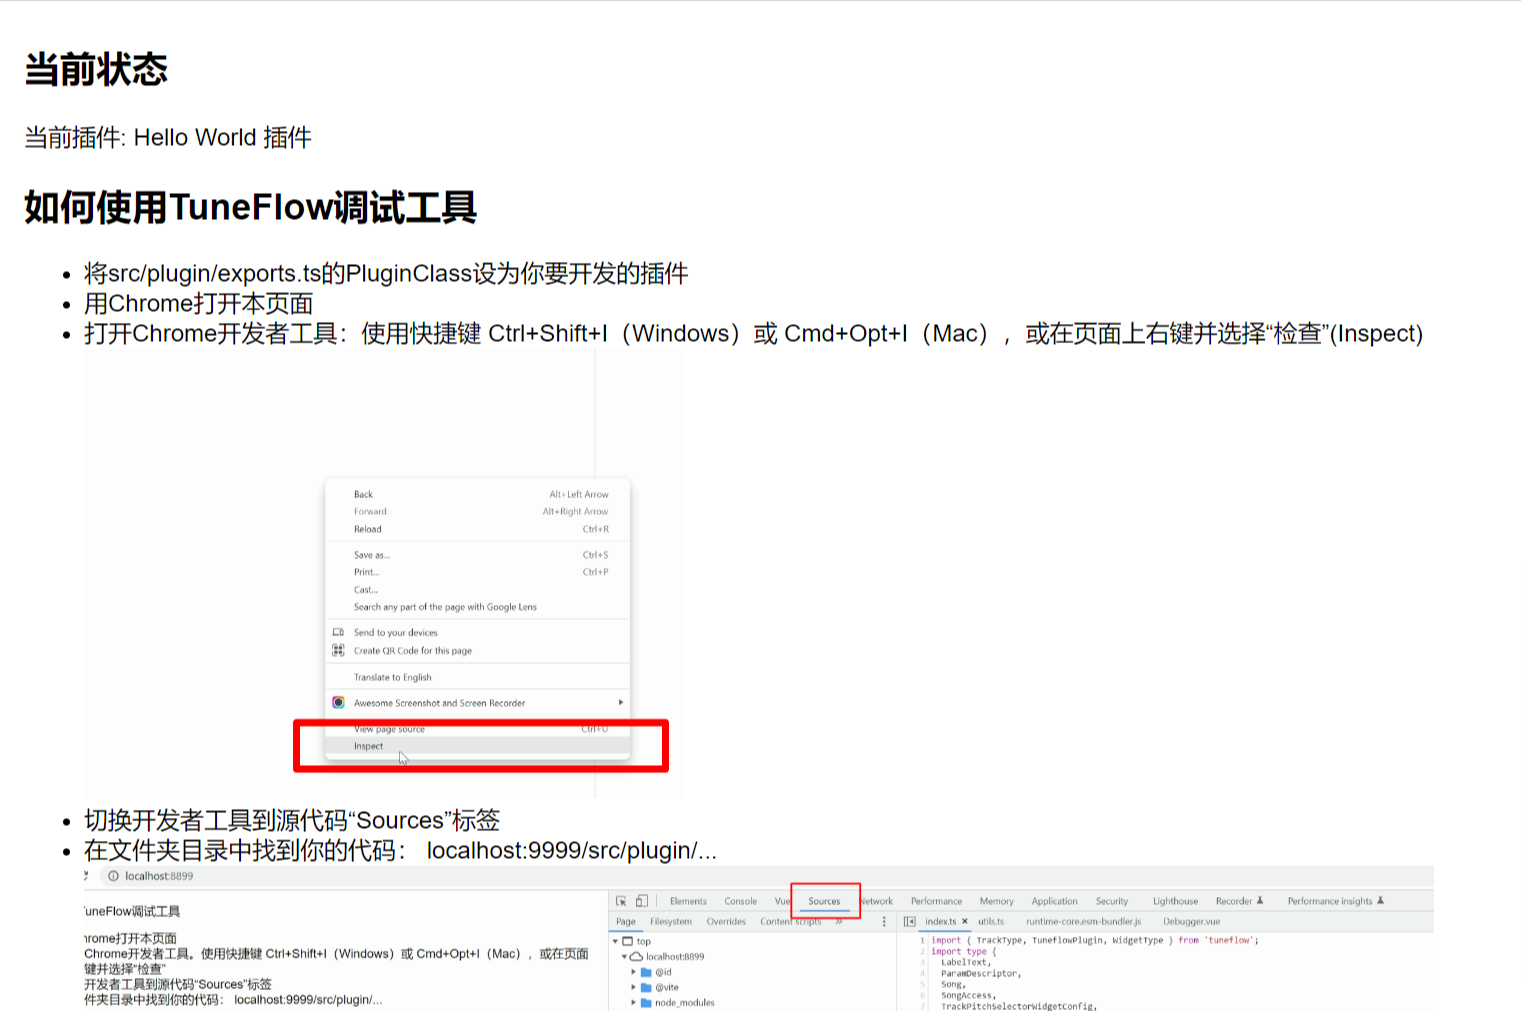Select Back in the context menu

[x=477, y=494]
